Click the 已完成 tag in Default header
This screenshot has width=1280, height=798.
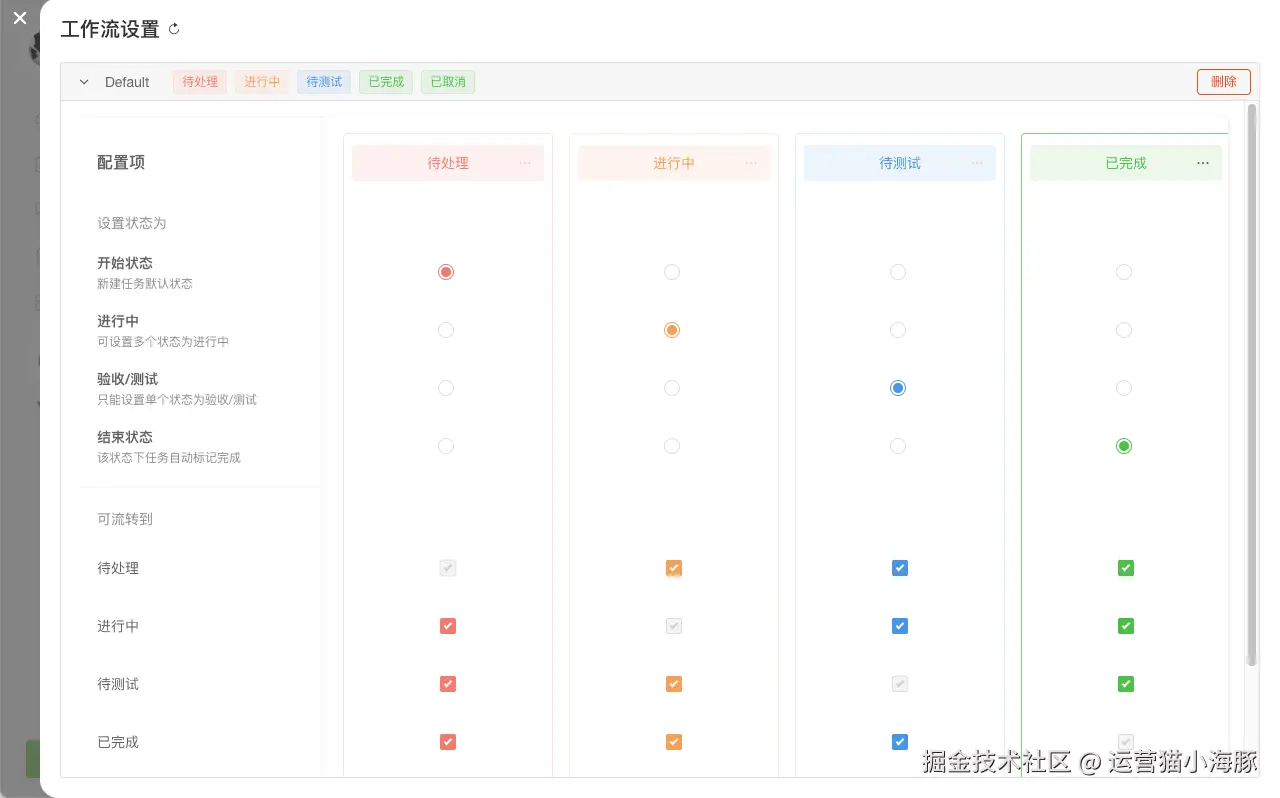pyautogui.click(x=386, y=82)
